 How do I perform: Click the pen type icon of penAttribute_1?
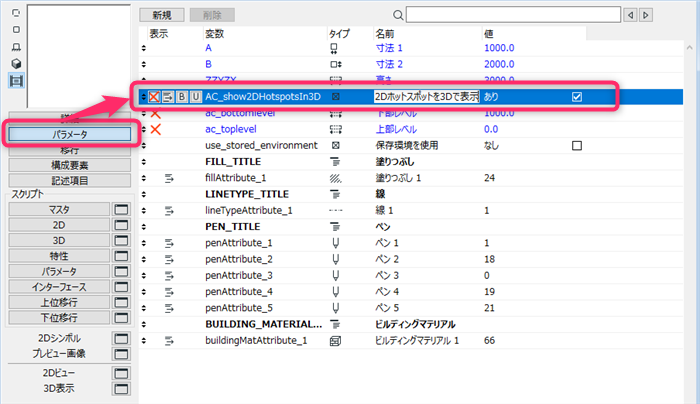click(x=336, y=243)
